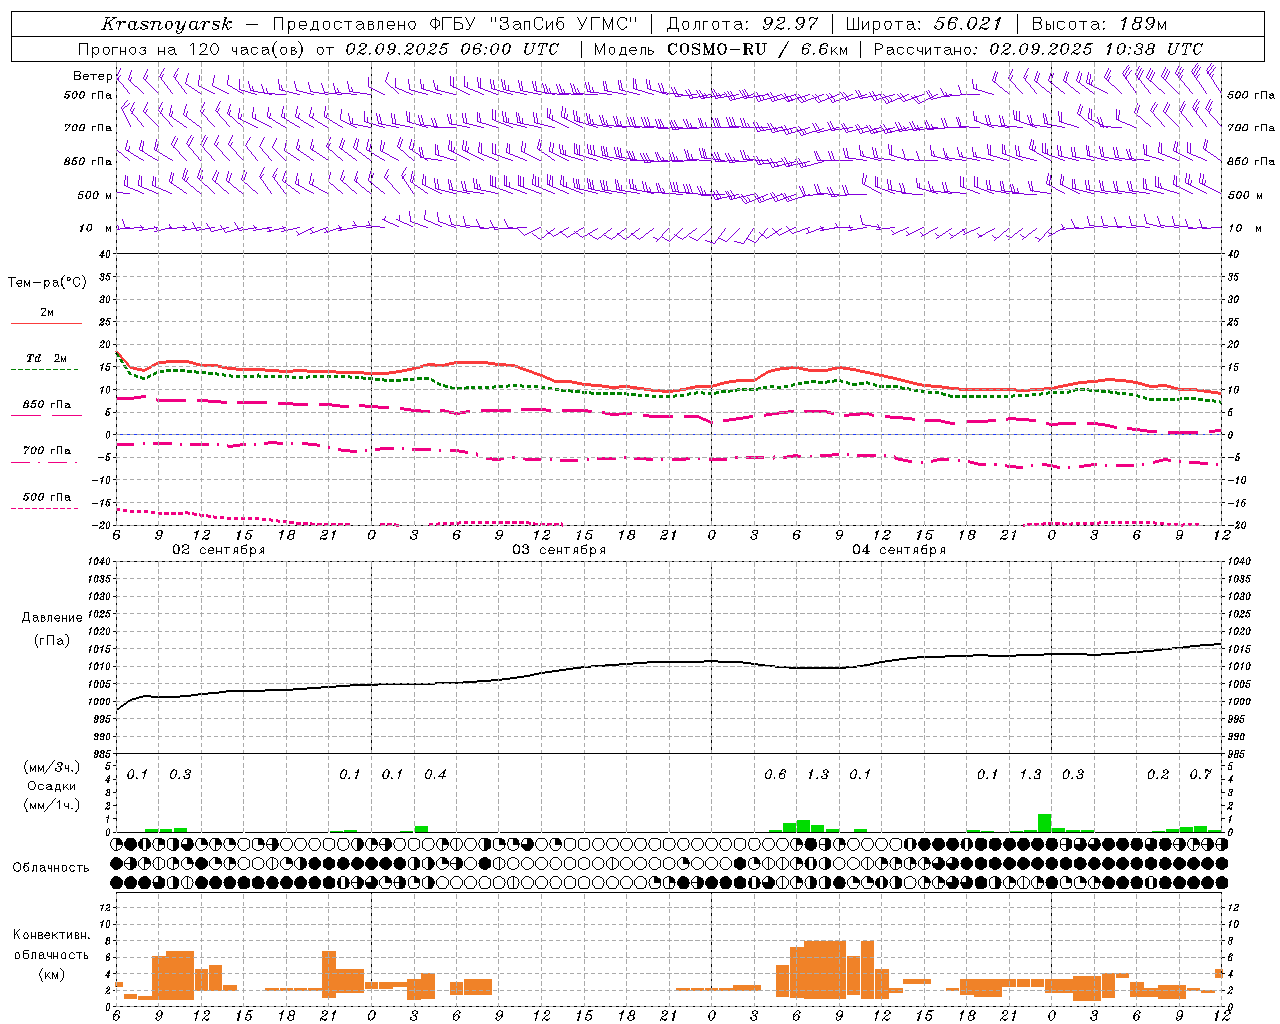This screenshot has width=1280, height=1024.
Task: Click the 985 value on left pressure axis
Action: click(102, 754)
